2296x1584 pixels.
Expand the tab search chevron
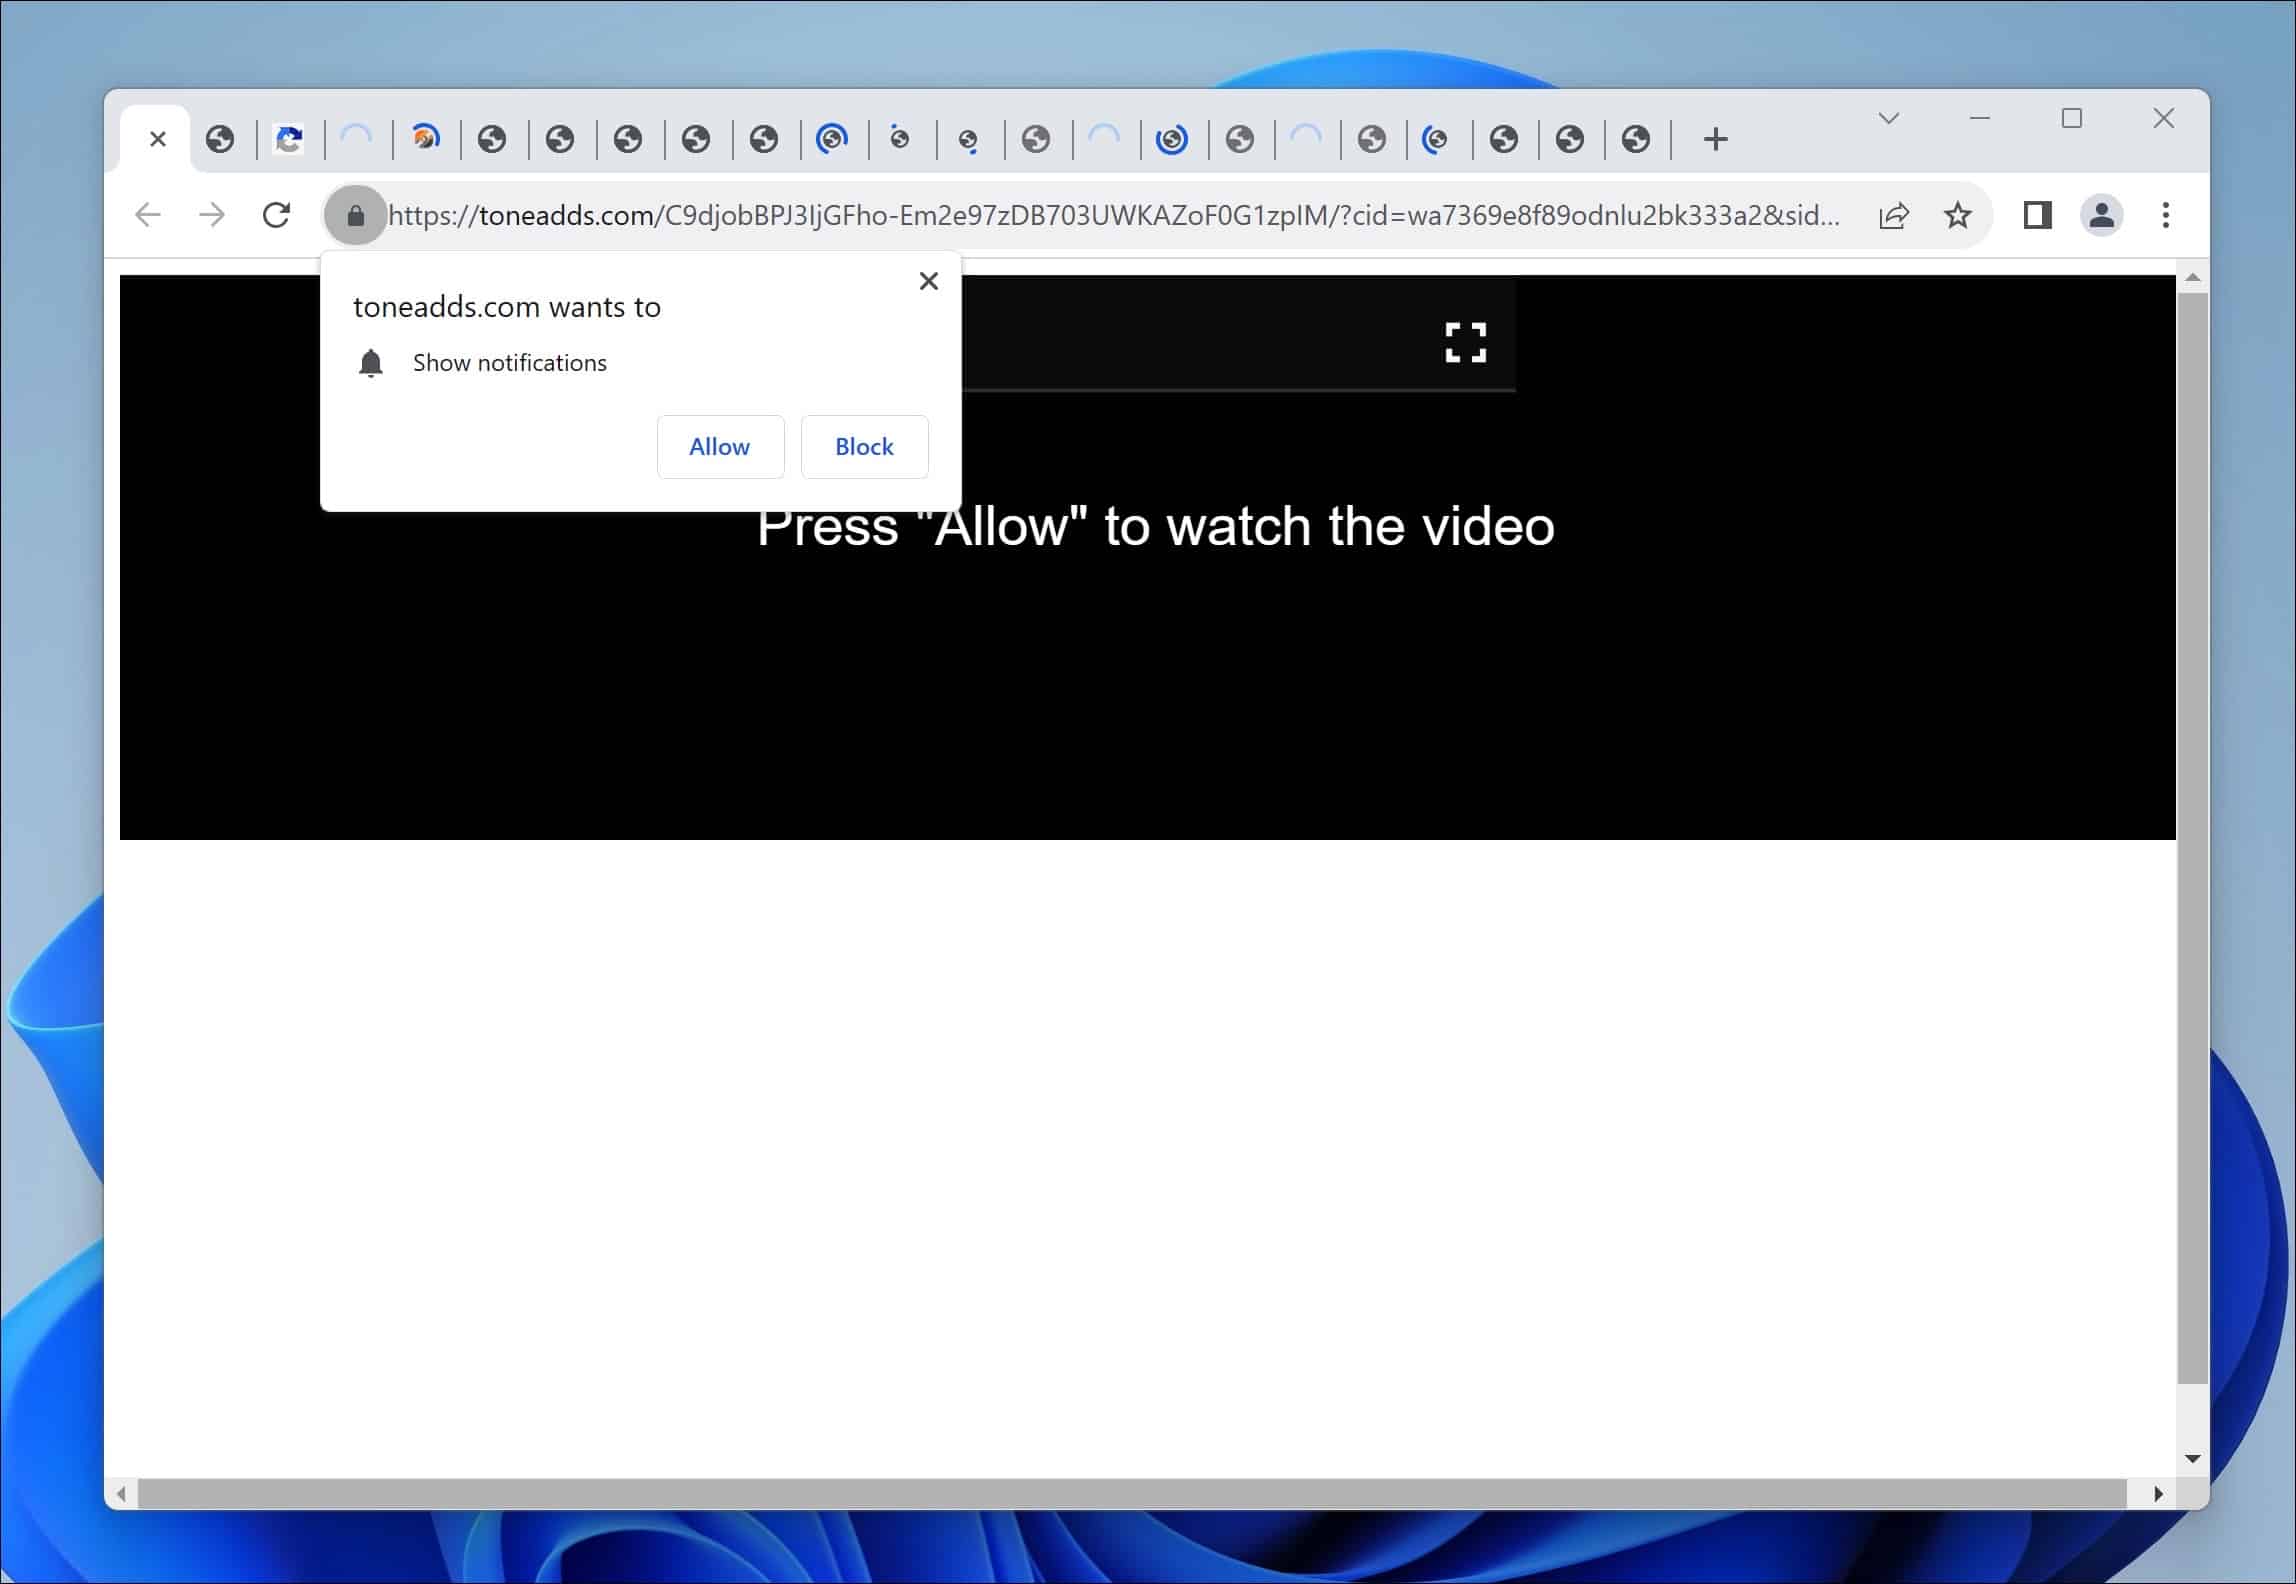[1888, 118]
